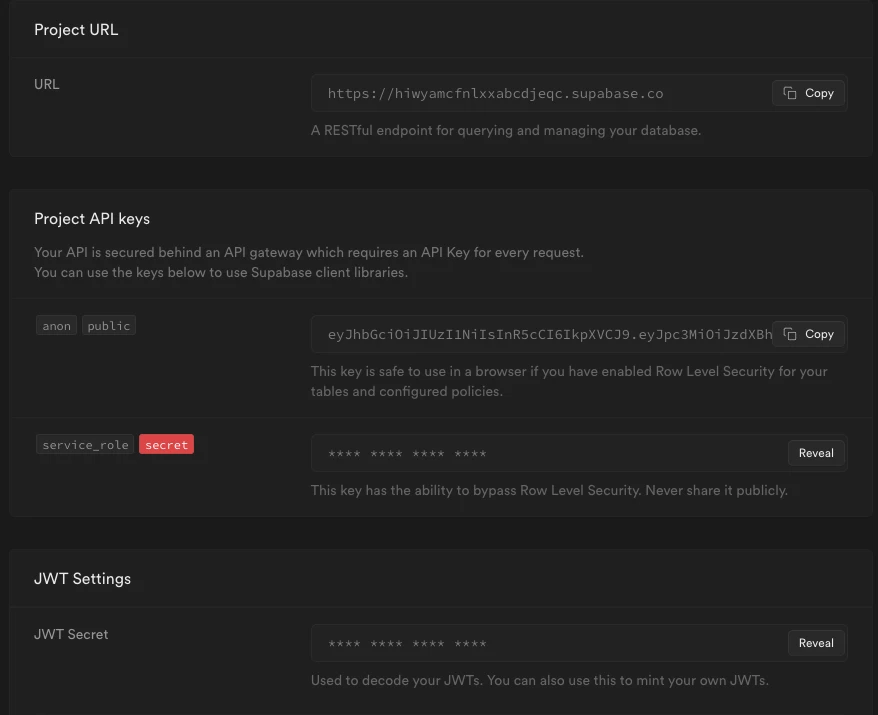878x715 pixels.
Task: Click the red secret badge
Action: tap(166, 444)
